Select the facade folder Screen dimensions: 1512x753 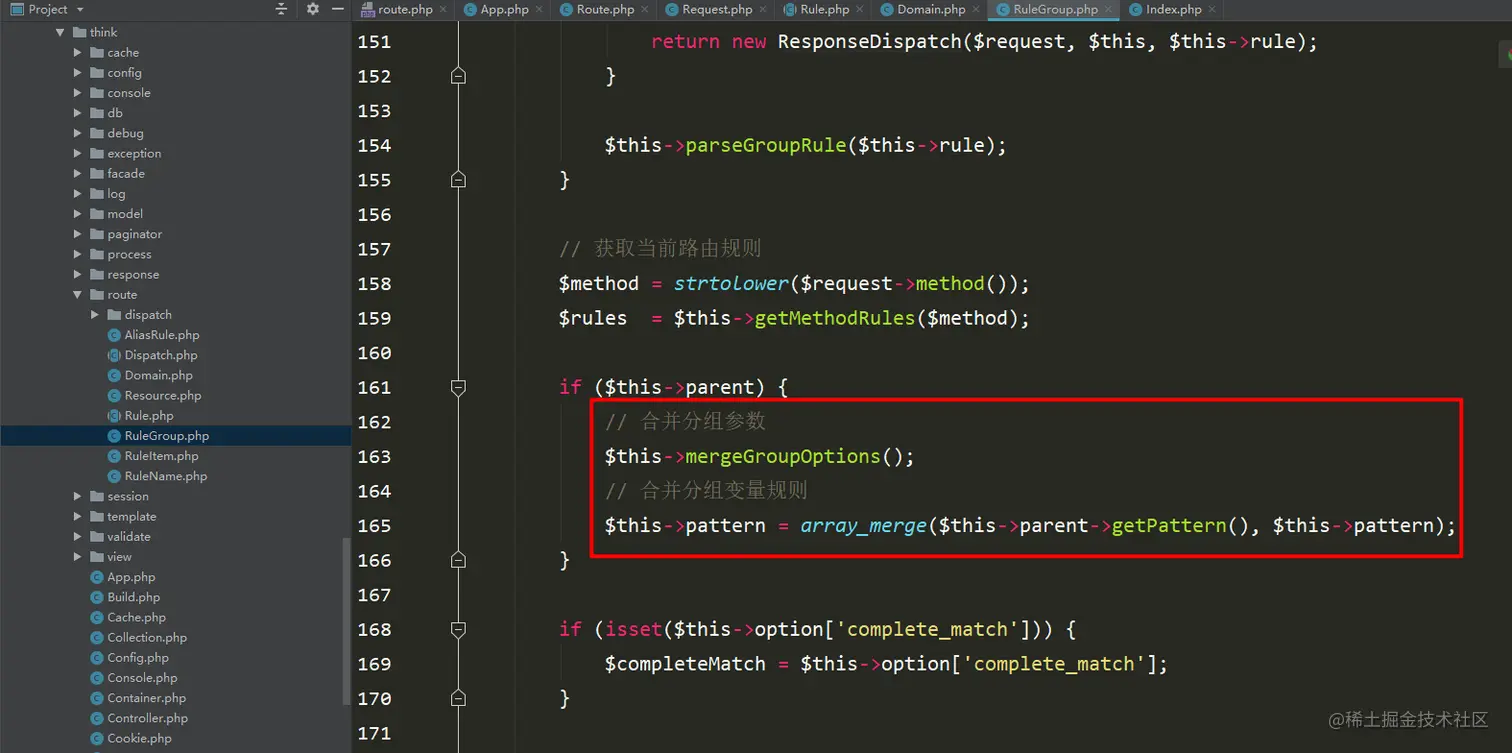(126, 173)
